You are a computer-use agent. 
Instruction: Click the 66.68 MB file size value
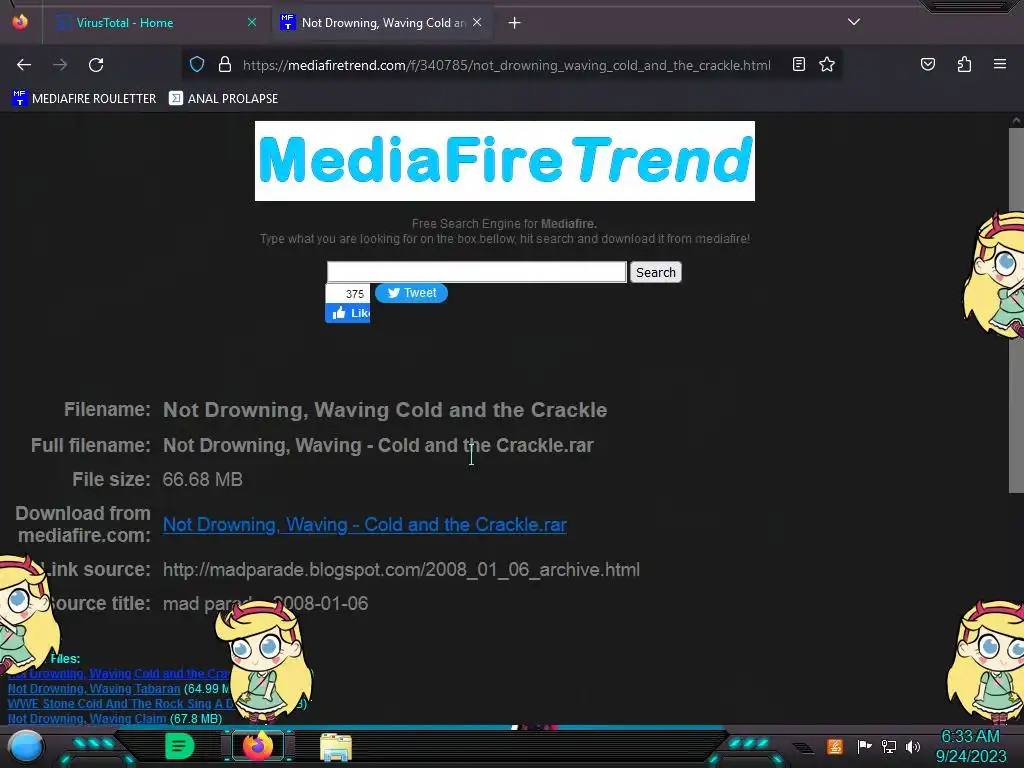pyautogui.click(x=202, y=479)
